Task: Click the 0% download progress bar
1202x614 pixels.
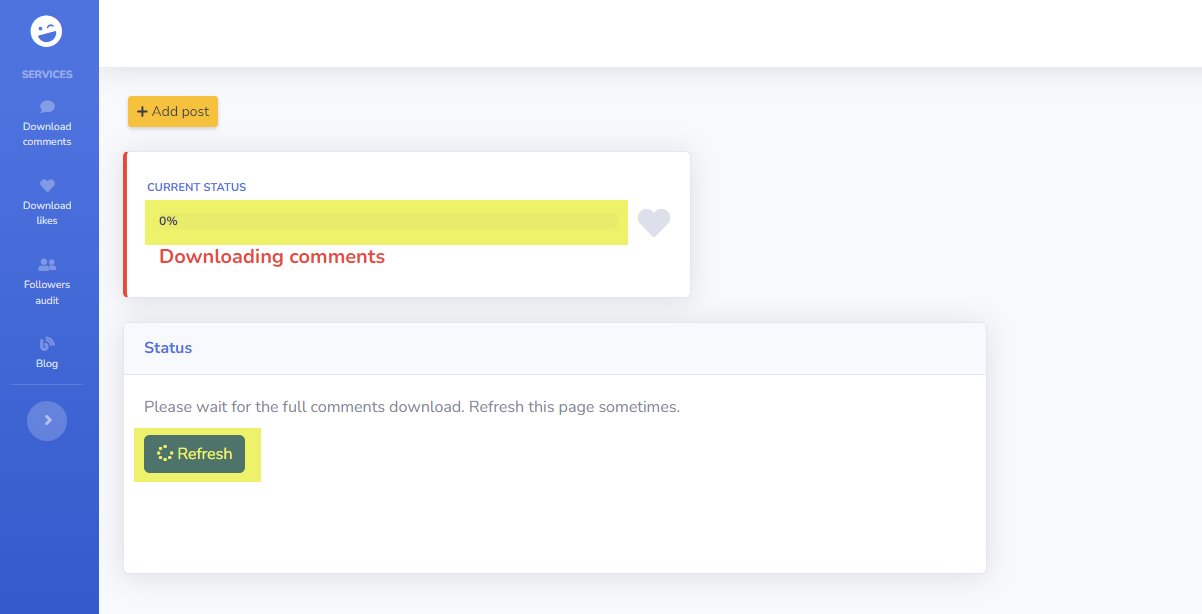Action: click(x=386, y=221)
